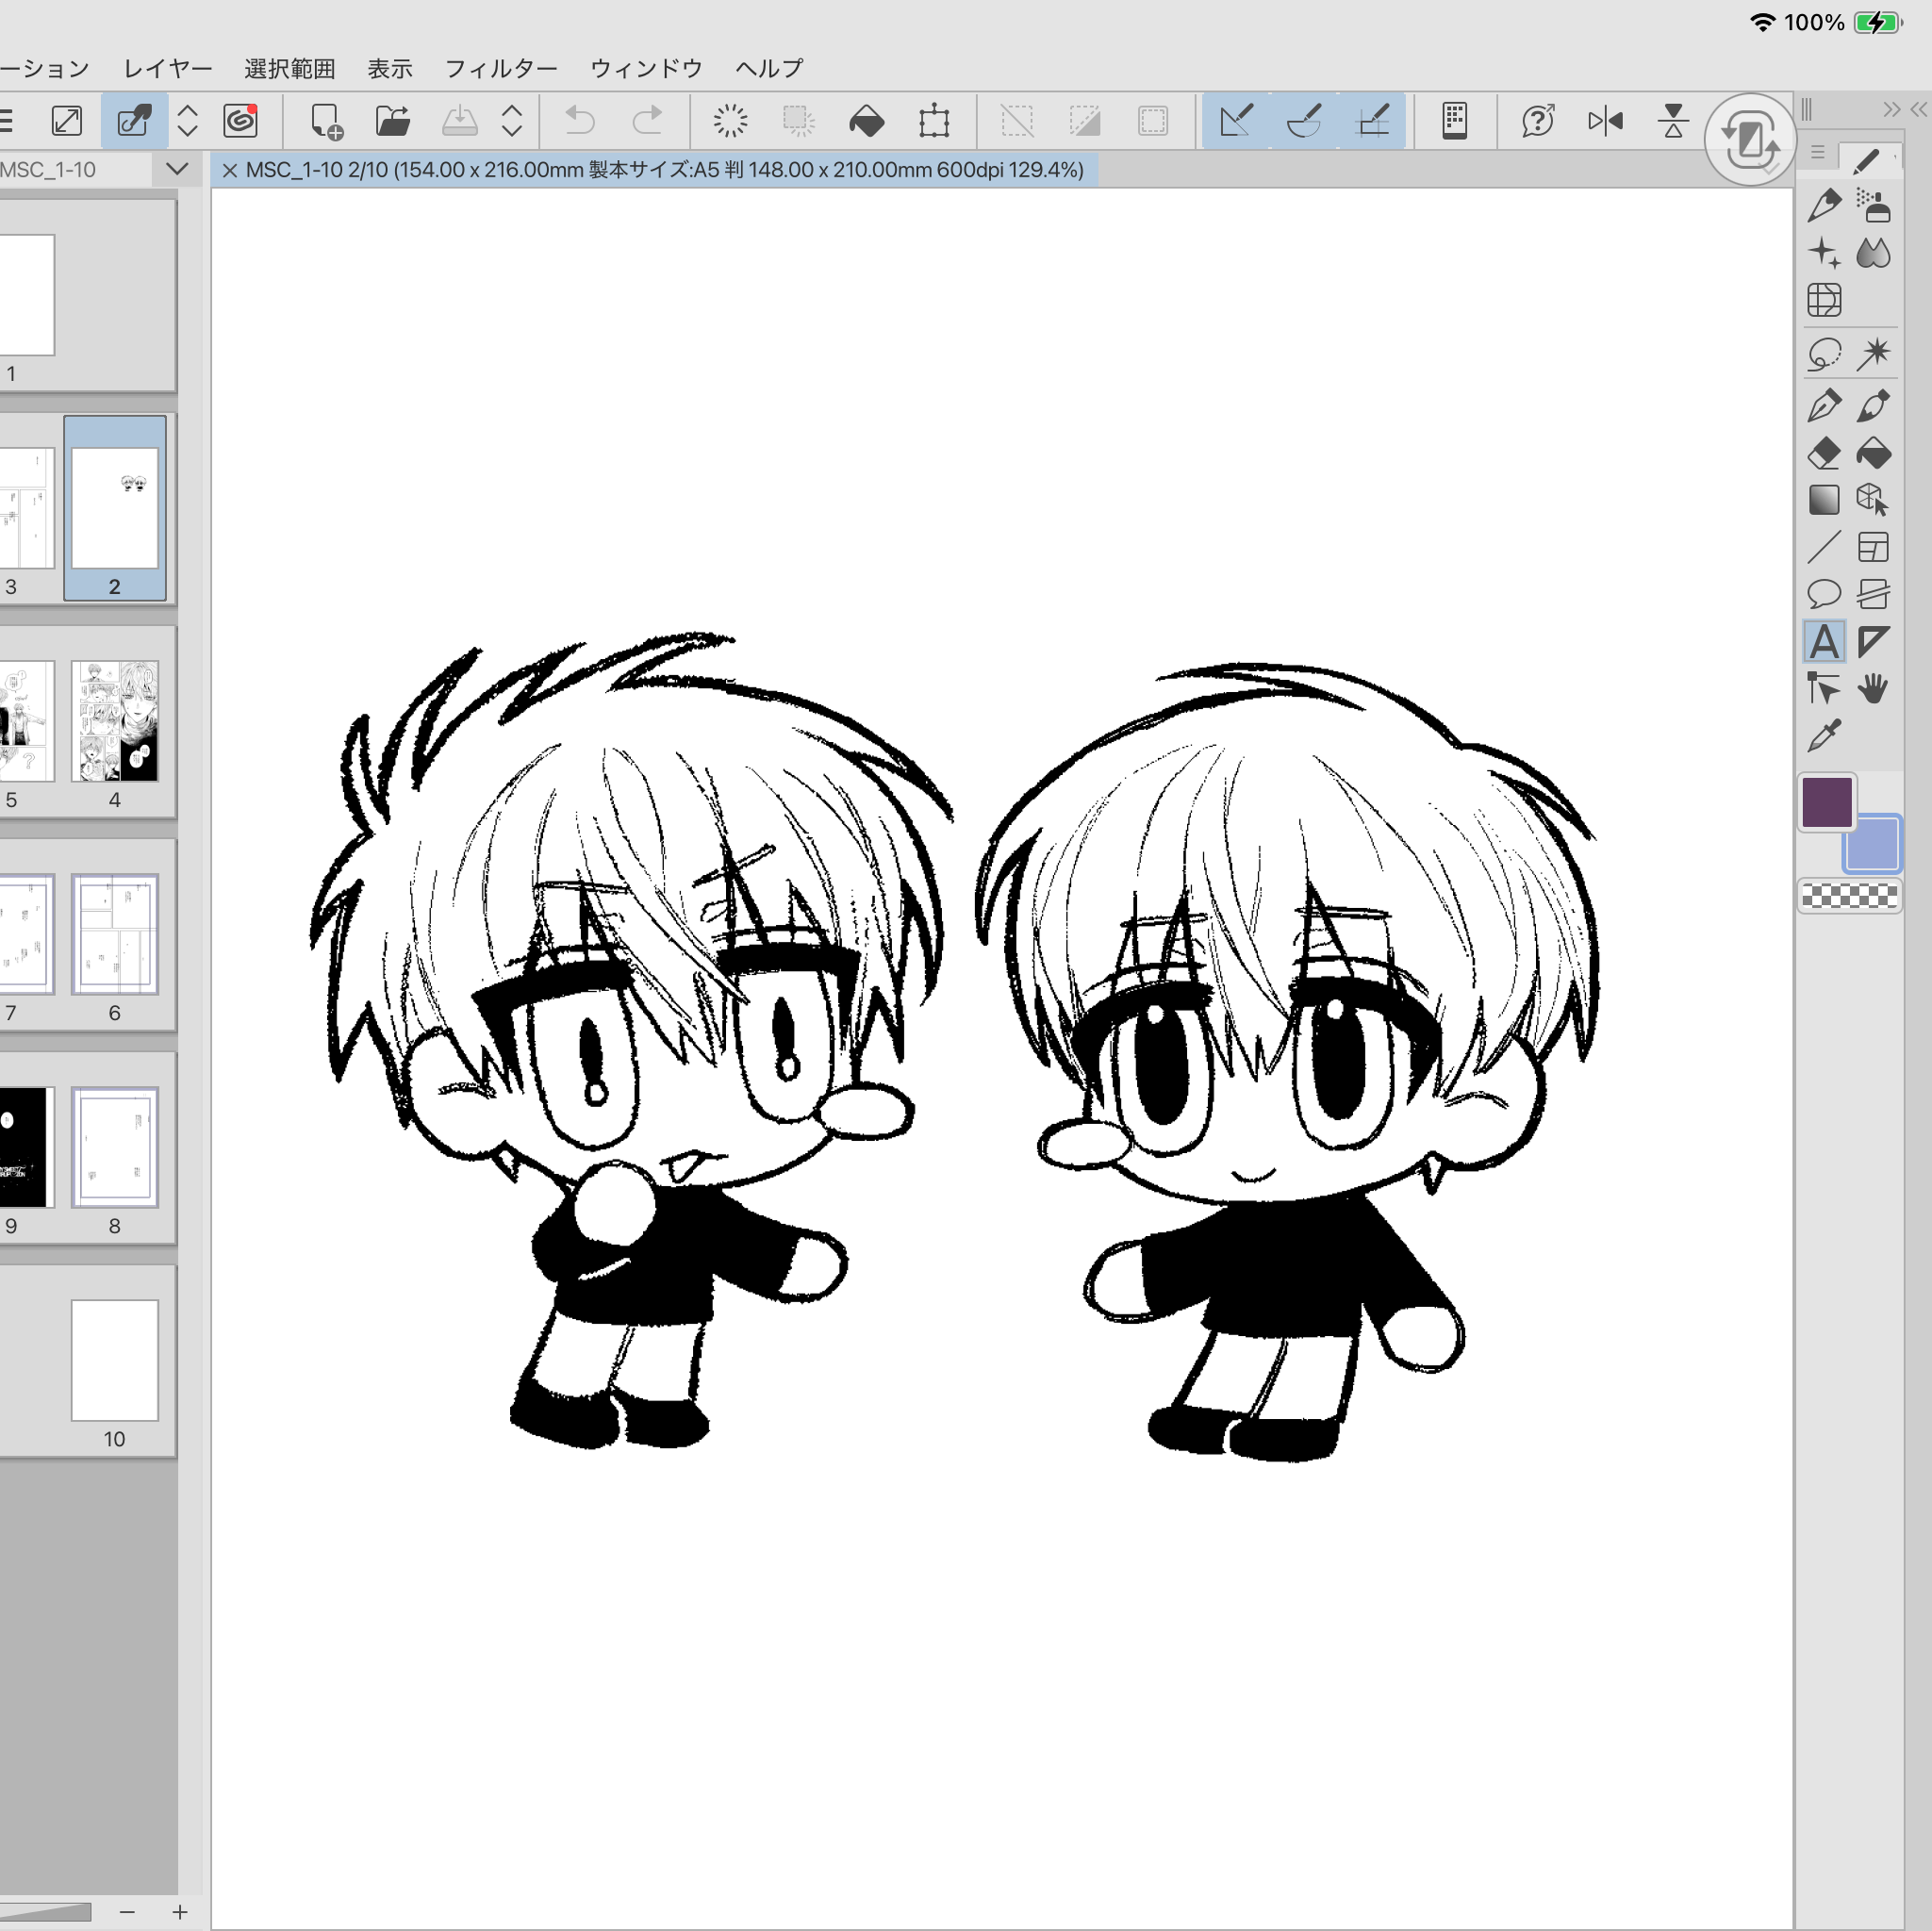The height and width of the screenshot is (1931, 1932).
Task: Close the MSC_1-10 2/10 canvas tab
Action: point(229,170)
